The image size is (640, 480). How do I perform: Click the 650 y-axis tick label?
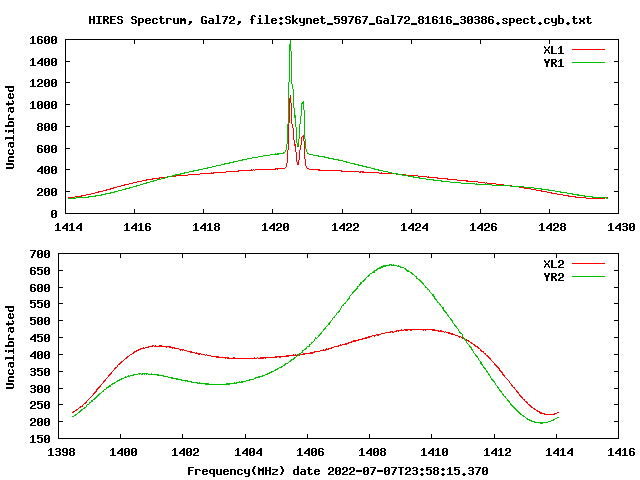(x=40, y=271)
